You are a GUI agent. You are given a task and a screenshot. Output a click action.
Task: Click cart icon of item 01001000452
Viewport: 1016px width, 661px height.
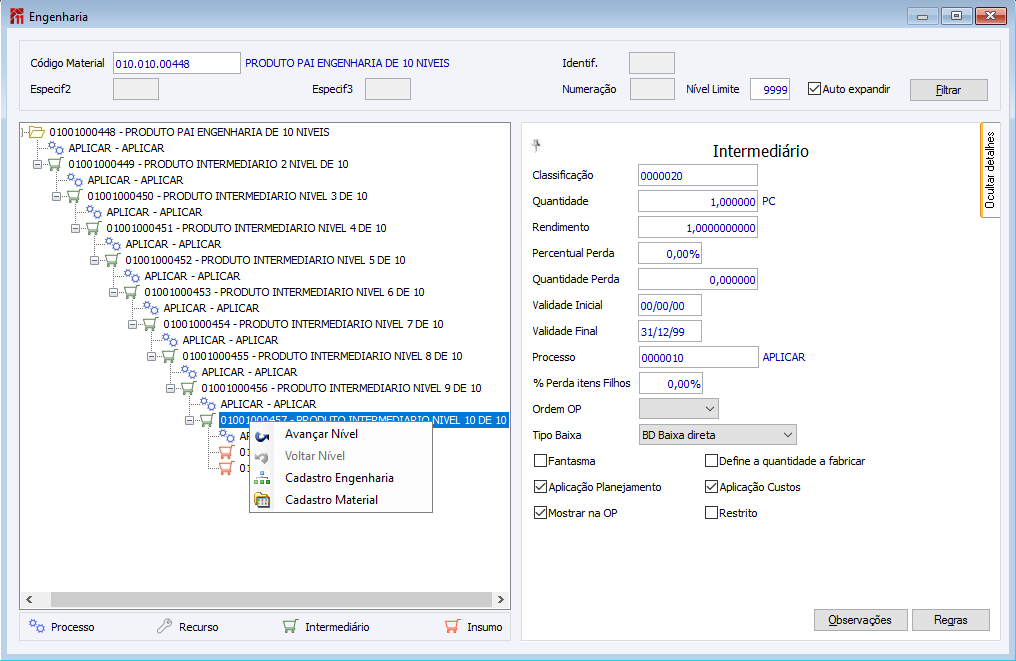click(113, 260)
